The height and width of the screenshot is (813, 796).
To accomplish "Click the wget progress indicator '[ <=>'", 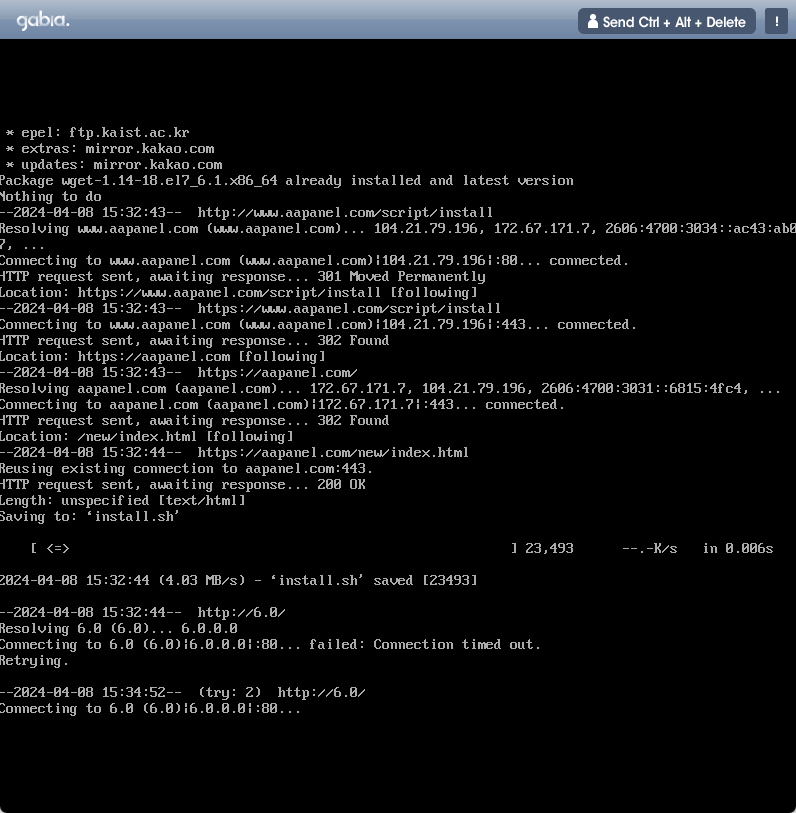I will pyautogui.click(x=50, y=549).
